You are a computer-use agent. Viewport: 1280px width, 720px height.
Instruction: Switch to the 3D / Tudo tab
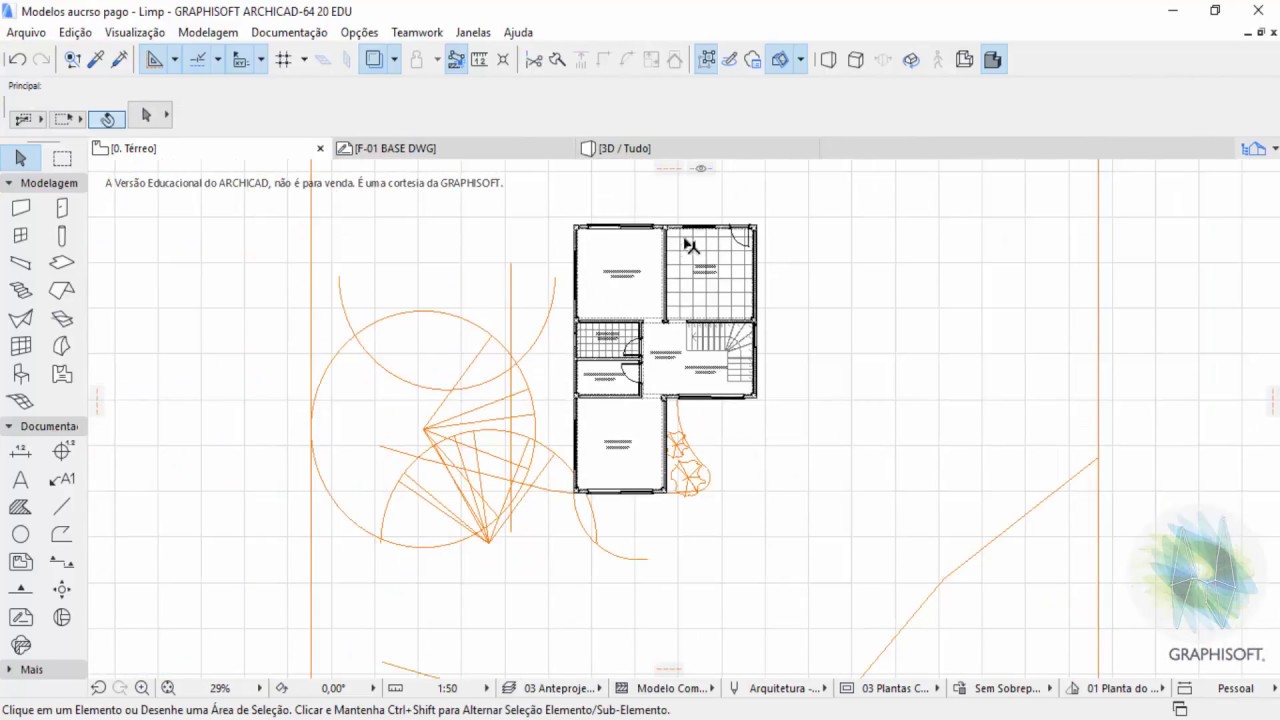pyautogui.click(x=624, y=148)
